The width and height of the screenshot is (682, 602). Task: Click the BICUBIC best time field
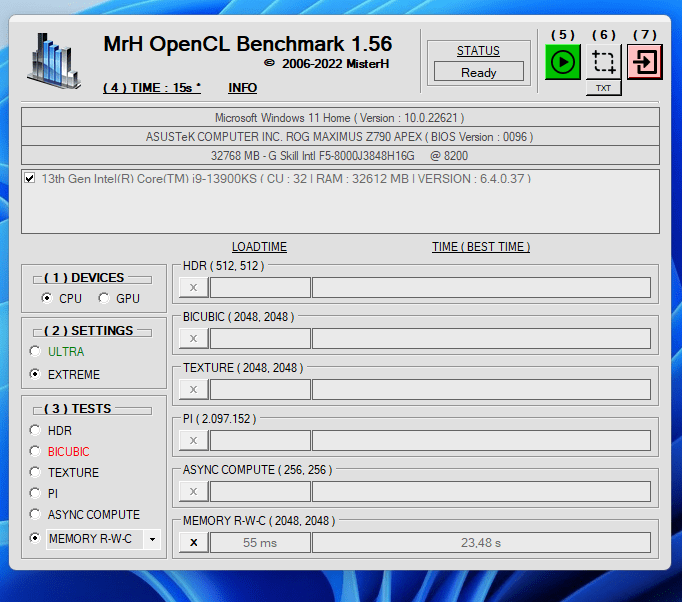(x=481, y=338)
